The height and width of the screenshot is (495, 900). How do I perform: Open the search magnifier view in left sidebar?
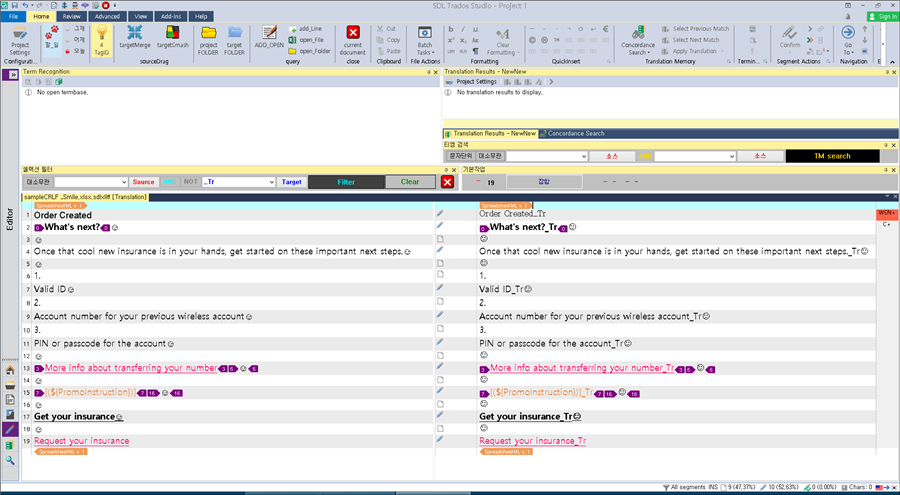[x=10, y=460]
